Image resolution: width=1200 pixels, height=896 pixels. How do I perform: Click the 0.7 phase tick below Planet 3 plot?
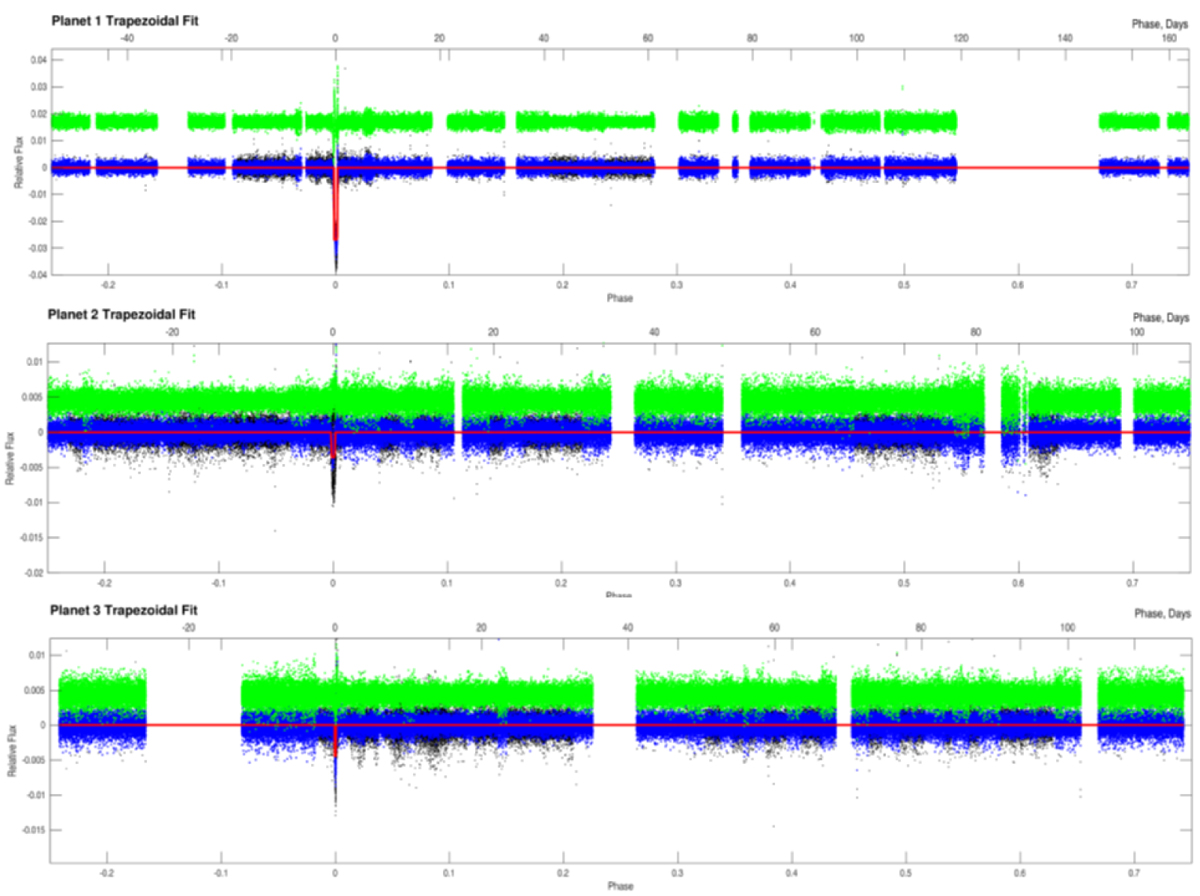point(1133,872)
